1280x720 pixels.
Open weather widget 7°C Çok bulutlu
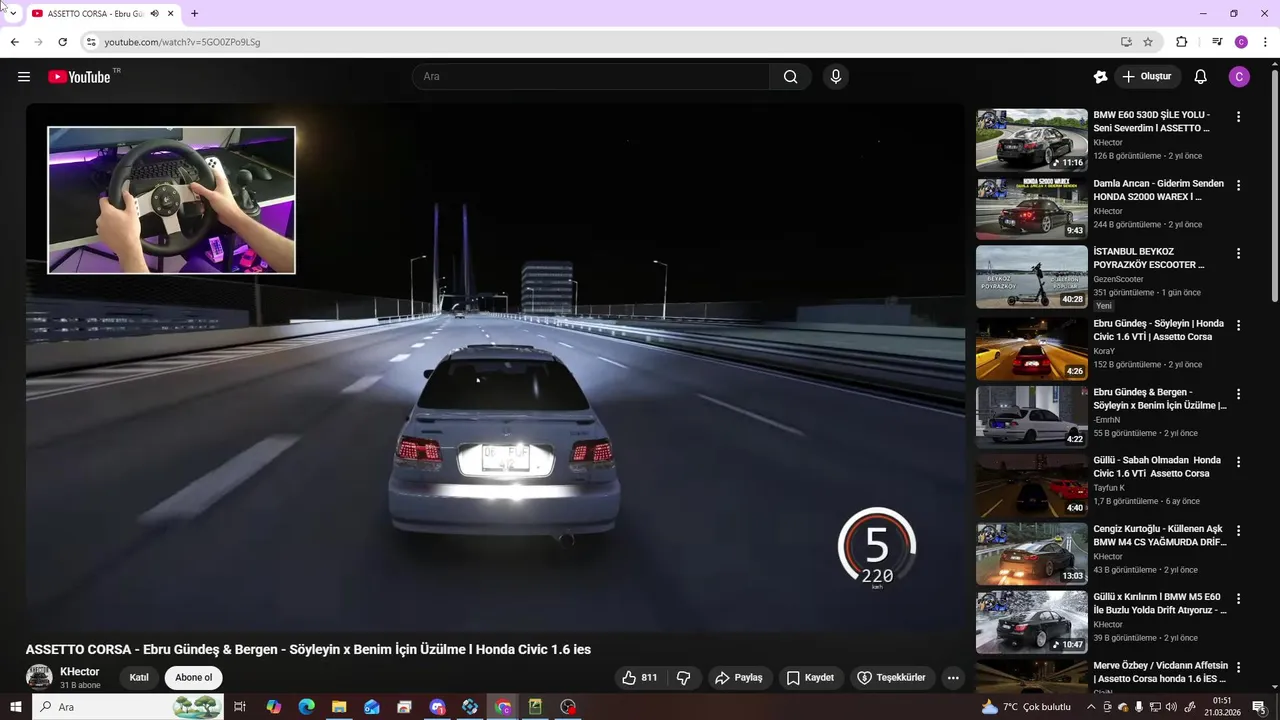pos(1026,707)
